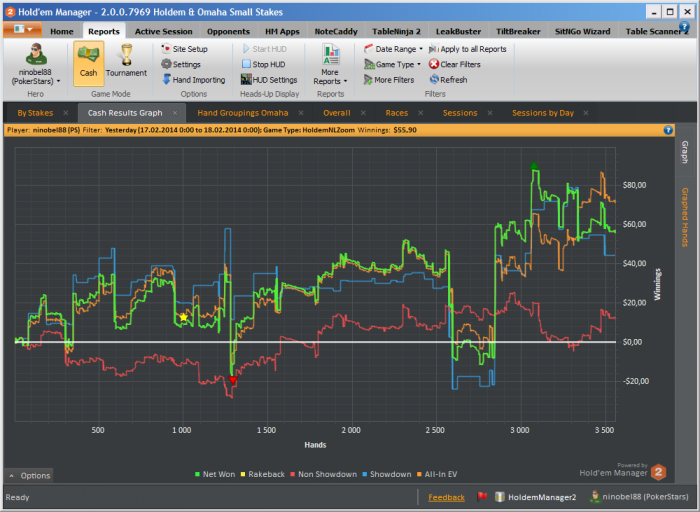Expand the Options panel
Screen dimensions: 700x512
pos(29,475)
